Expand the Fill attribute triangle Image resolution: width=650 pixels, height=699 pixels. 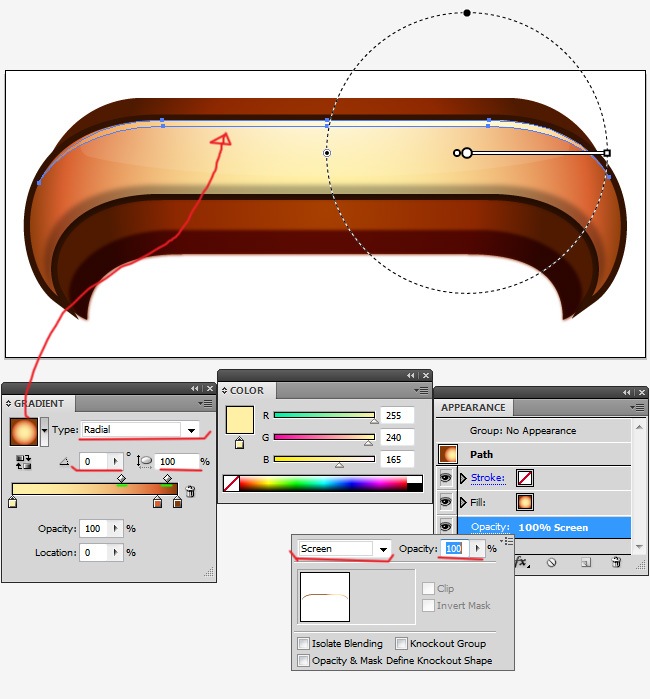click(463, 503)
